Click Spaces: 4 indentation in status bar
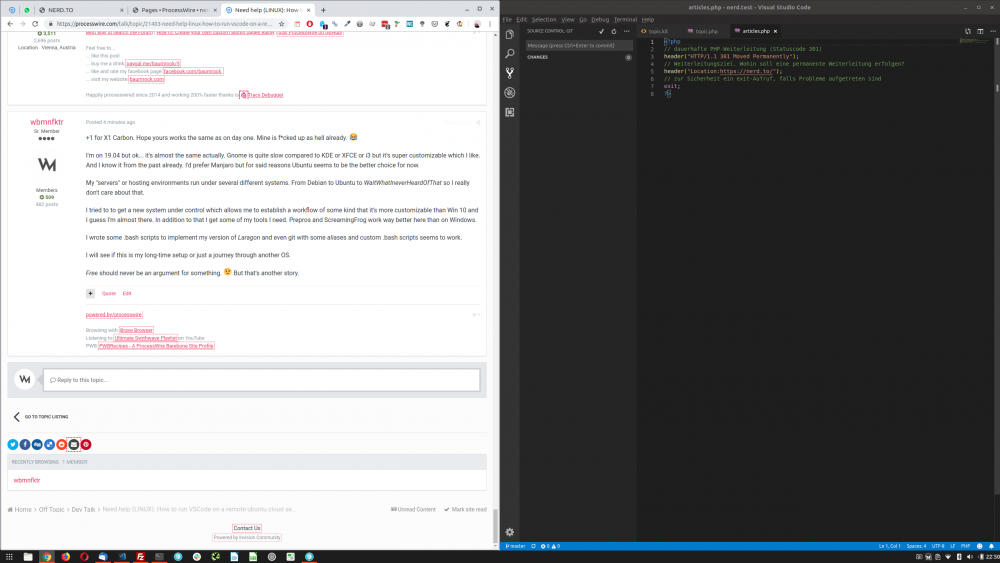This screenshot has height=563, width=1000. pyautogui.click(x=916, y=546)
